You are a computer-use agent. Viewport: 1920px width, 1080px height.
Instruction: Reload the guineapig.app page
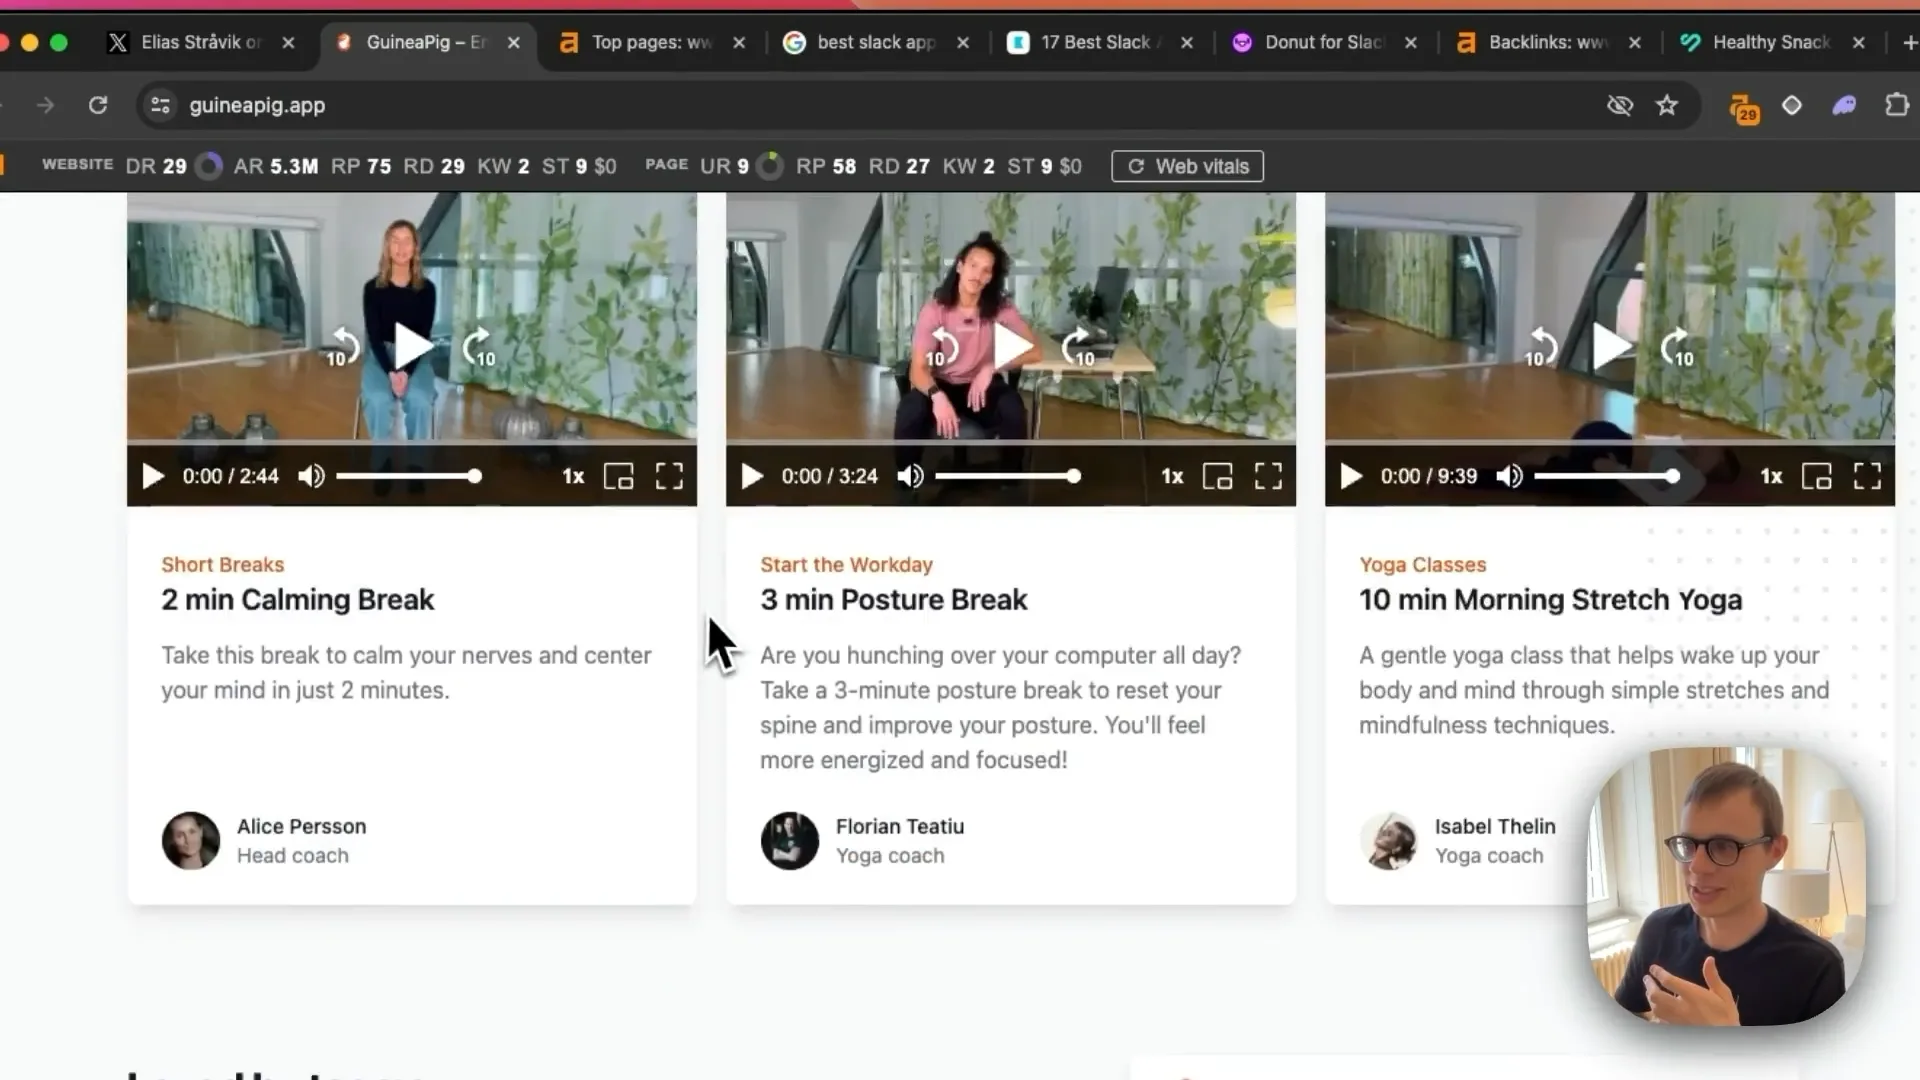98,105
